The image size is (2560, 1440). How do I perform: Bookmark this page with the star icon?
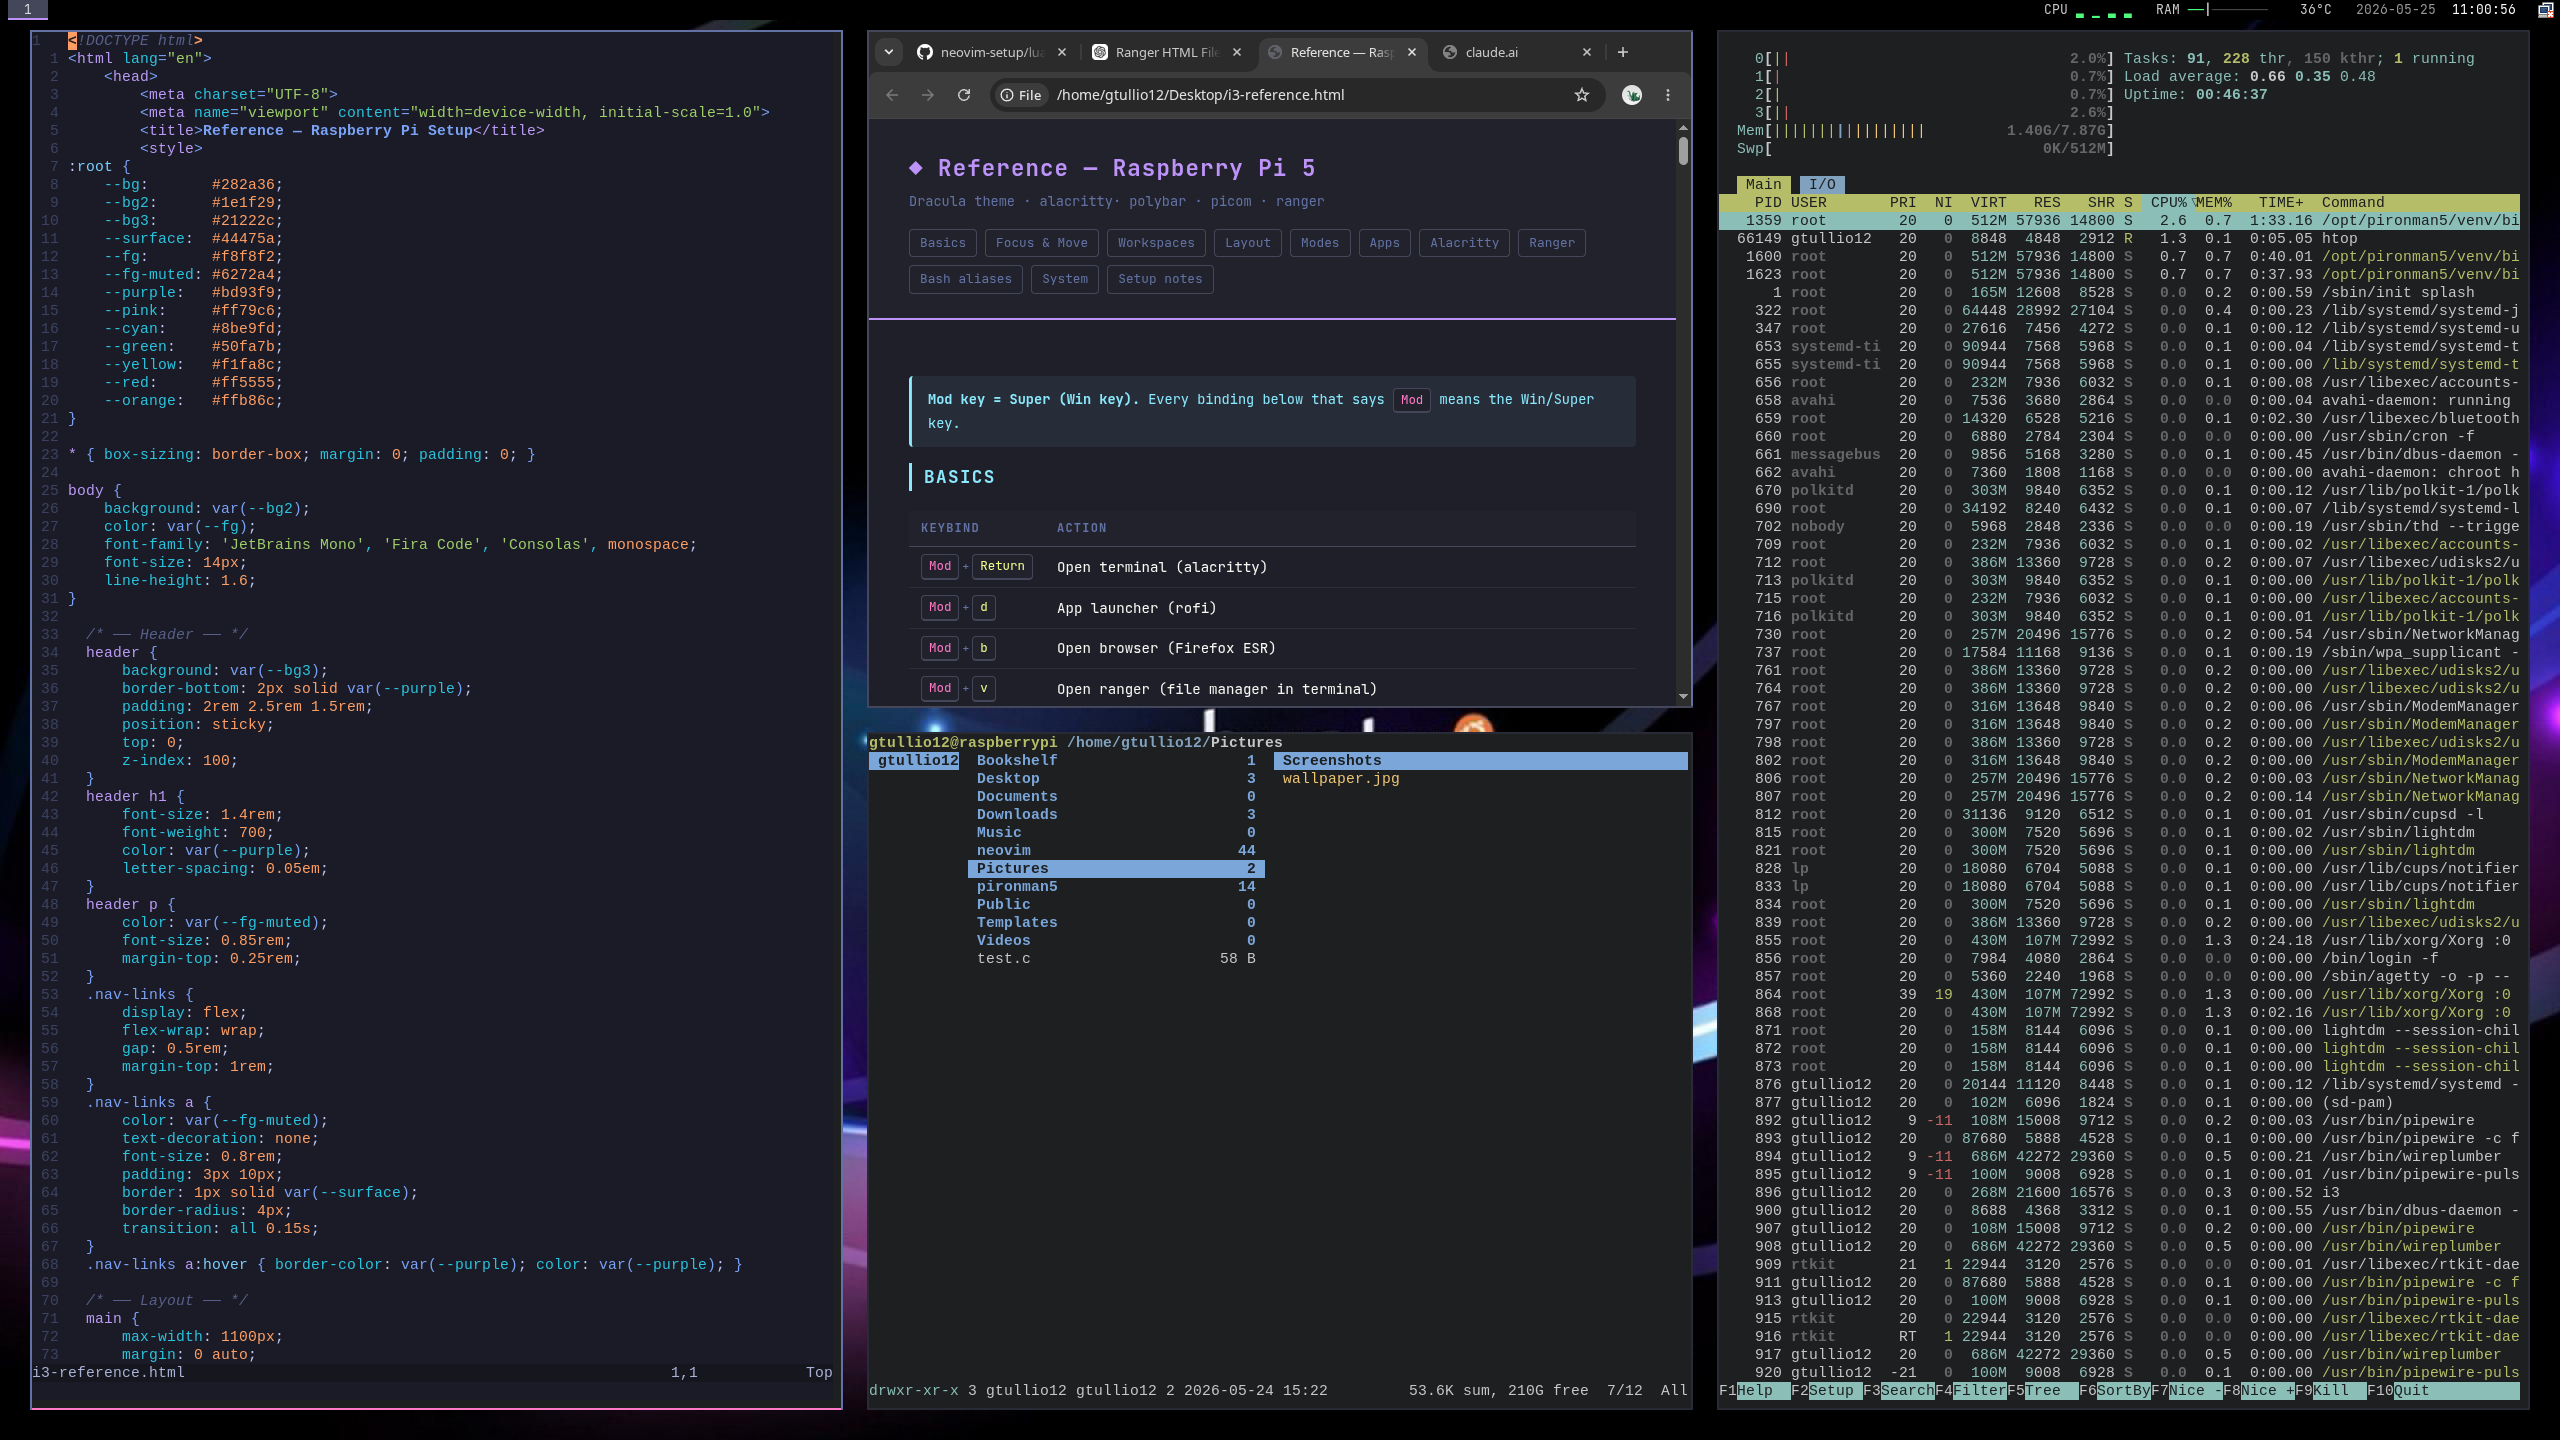(1581, 95)
